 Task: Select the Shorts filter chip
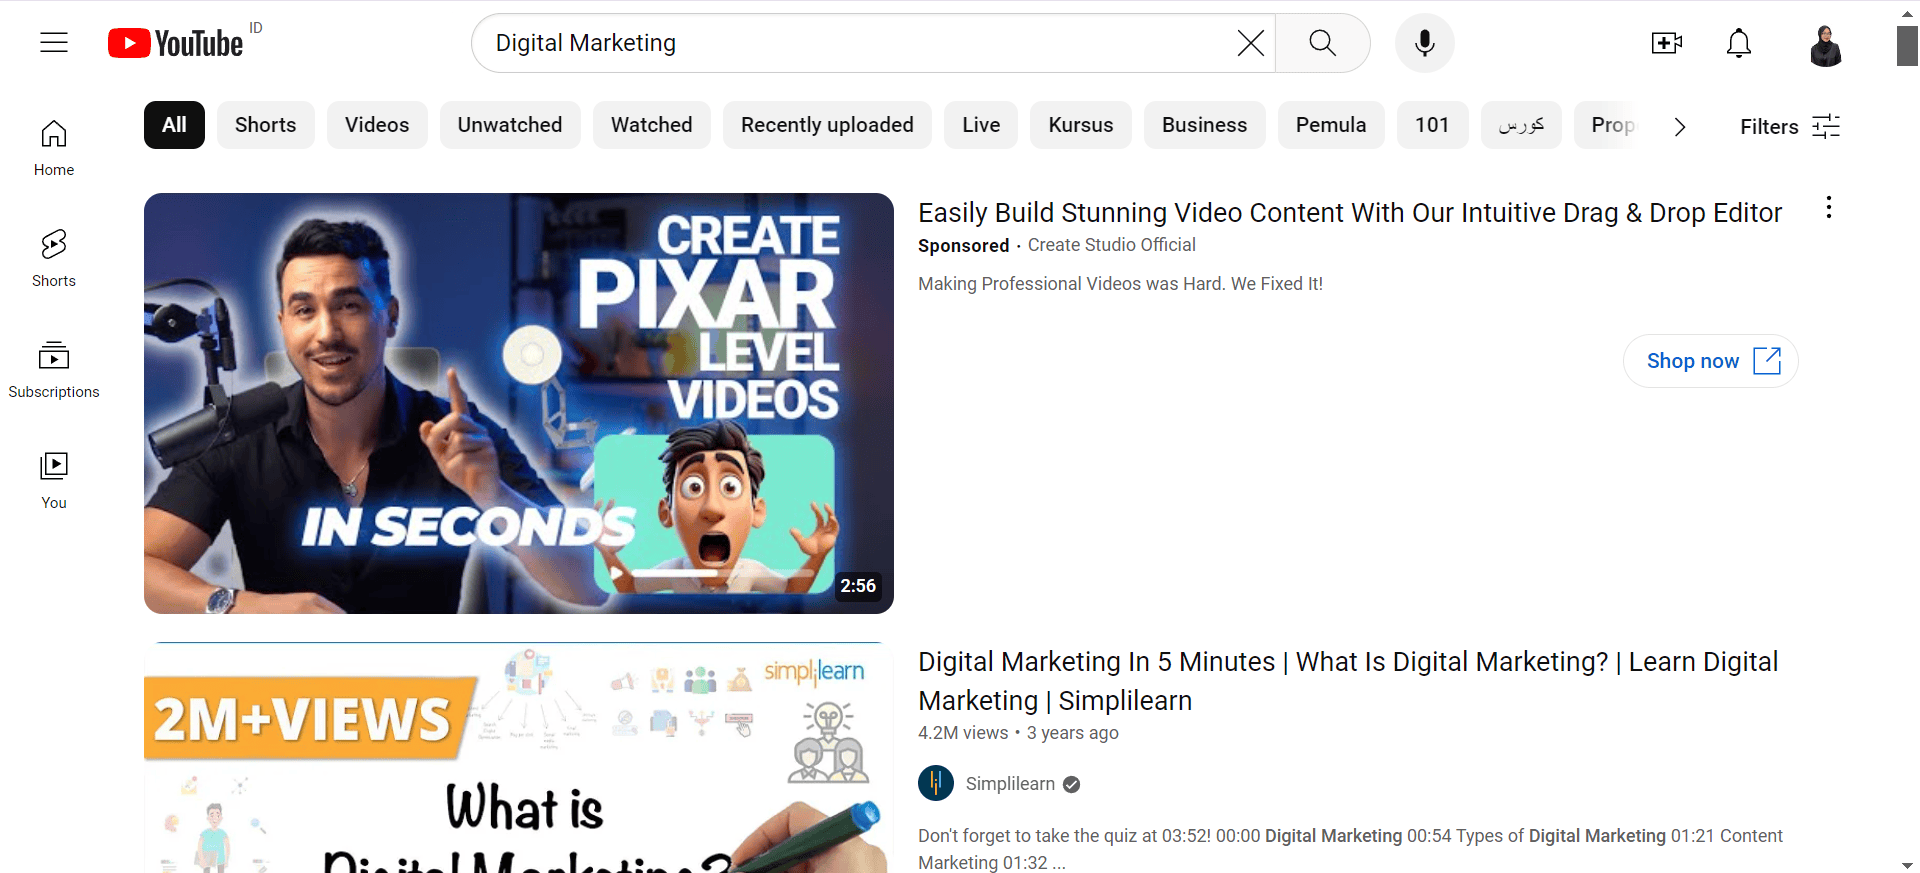[265, 125]
